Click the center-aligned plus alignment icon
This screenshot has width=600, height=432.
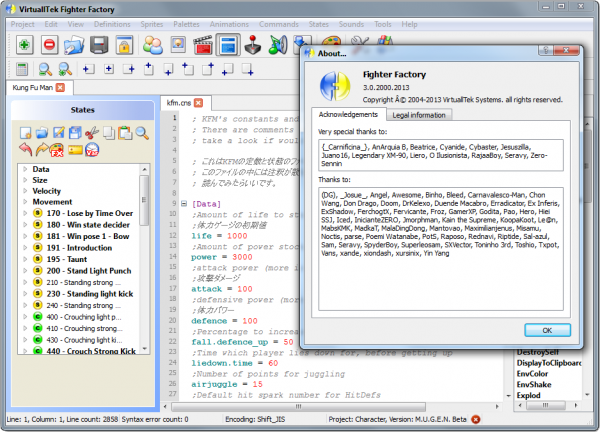tap(109, 69)
